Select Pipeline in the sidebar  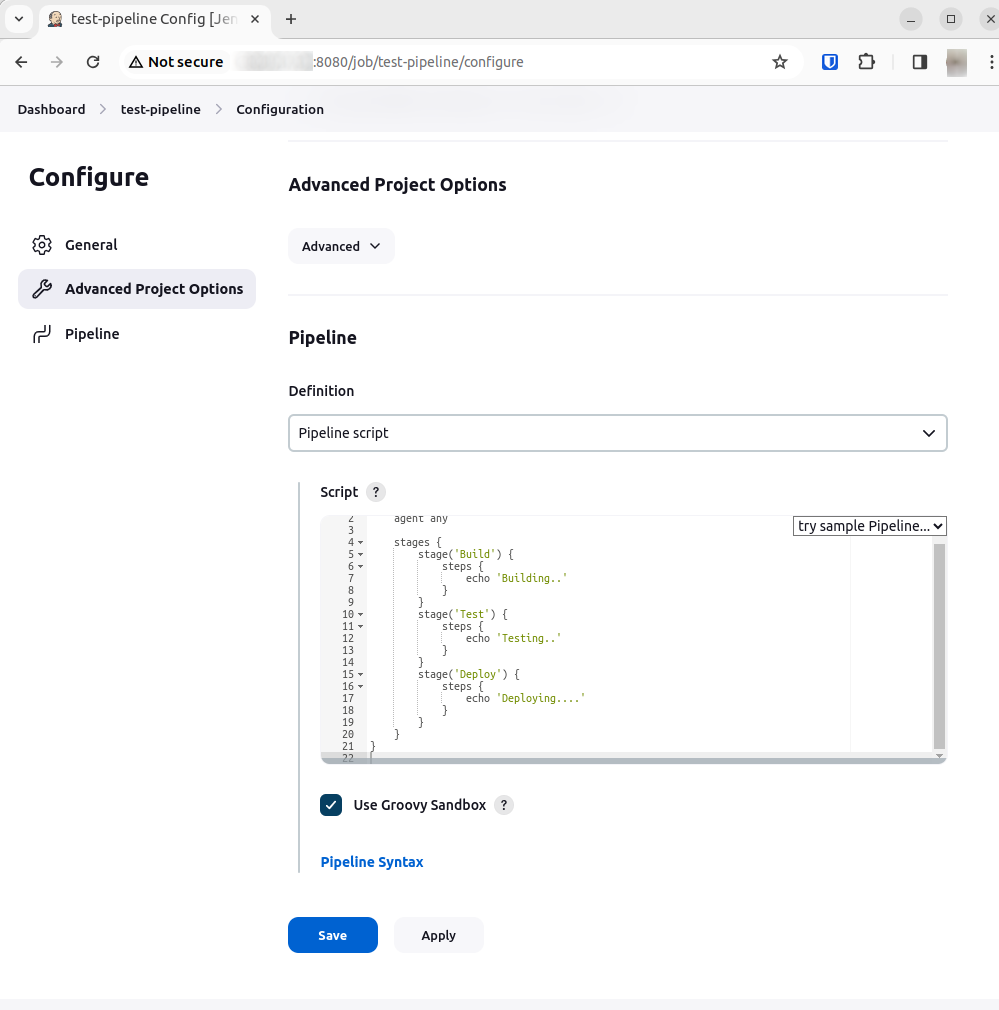[x=92, y=334]
